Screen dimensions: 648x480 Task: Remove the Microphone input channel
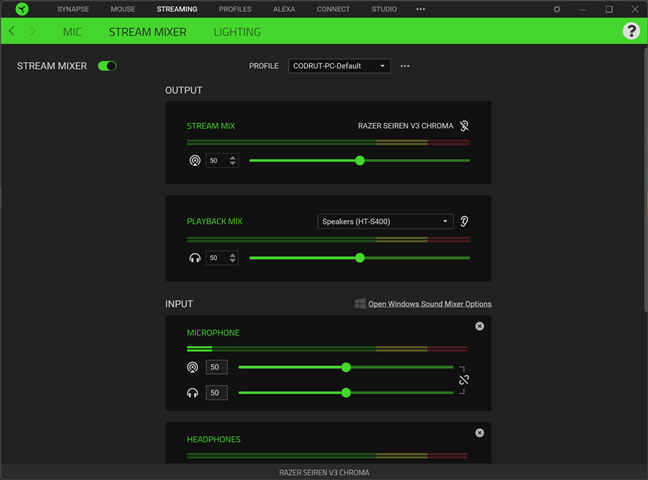479,326
